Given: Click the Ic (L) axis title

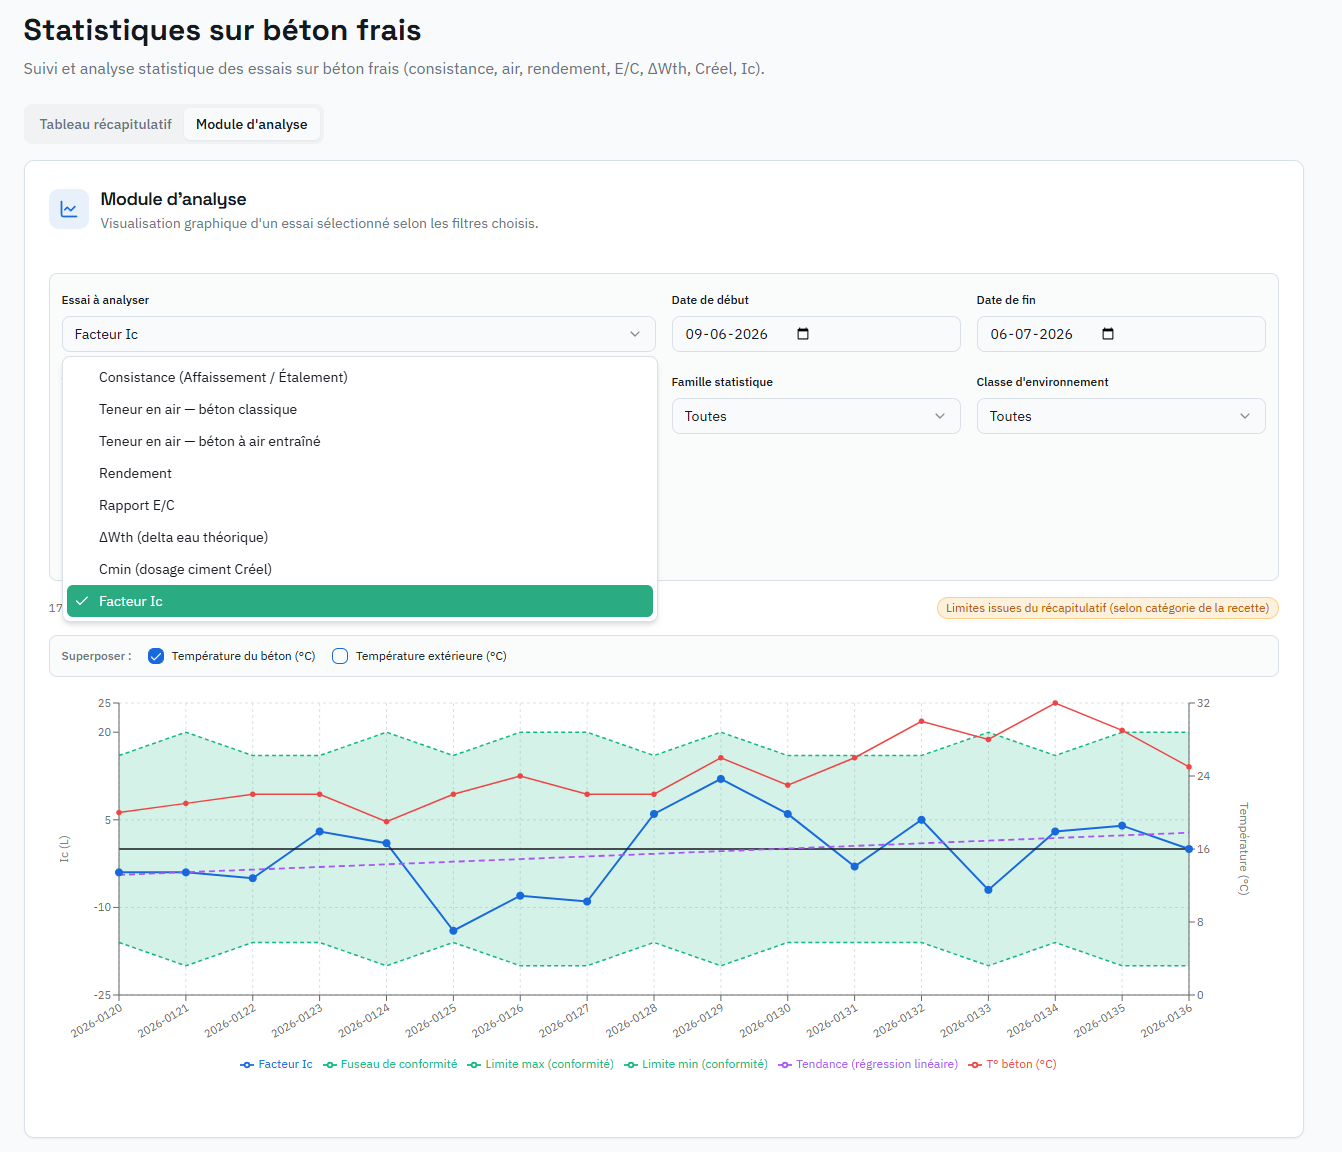Looking at the screenshot, I should click(65, 849).
